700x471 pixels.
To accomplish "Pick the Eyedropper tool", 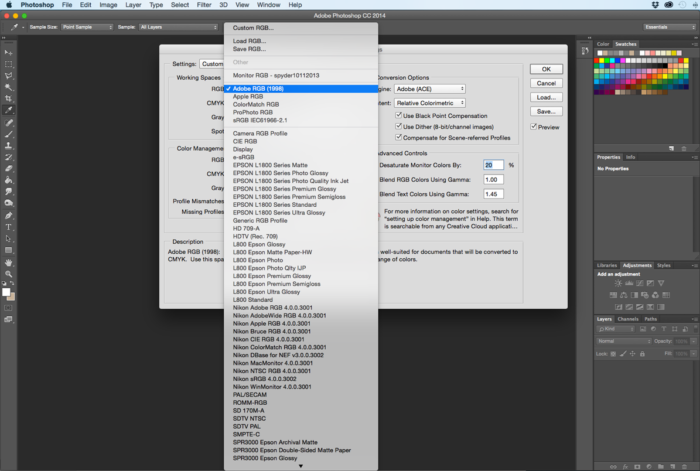I will [x=8, y=111].
